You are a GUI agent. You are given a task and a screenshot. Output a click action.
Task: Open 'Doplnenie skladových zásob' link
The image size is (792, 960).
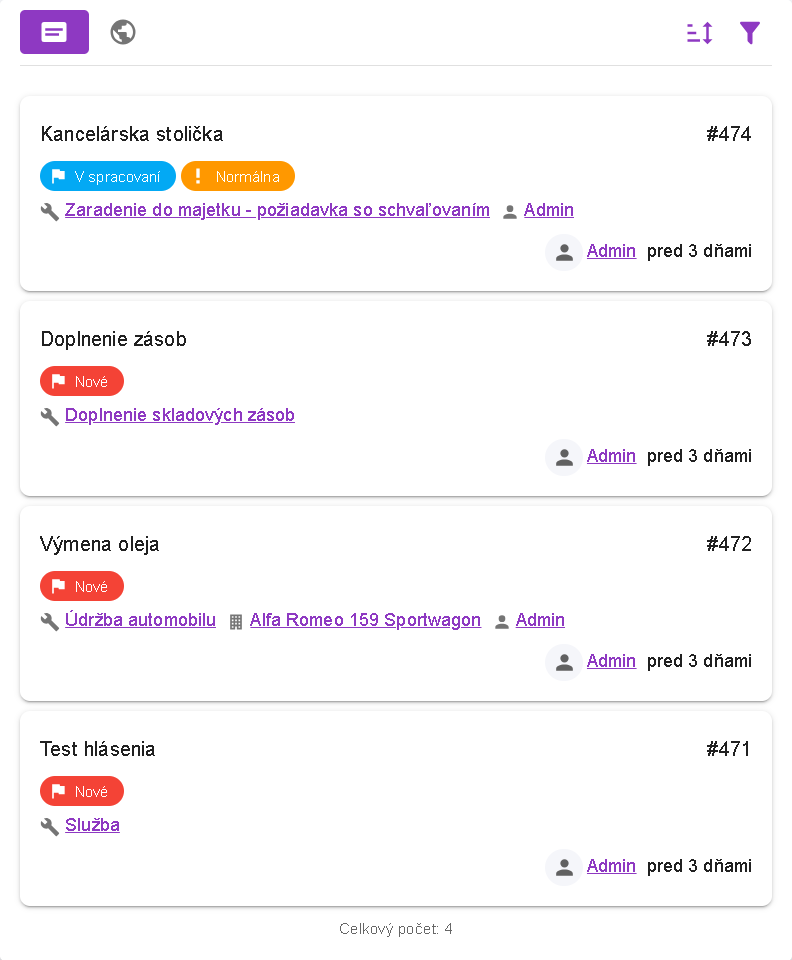(180, 415)
